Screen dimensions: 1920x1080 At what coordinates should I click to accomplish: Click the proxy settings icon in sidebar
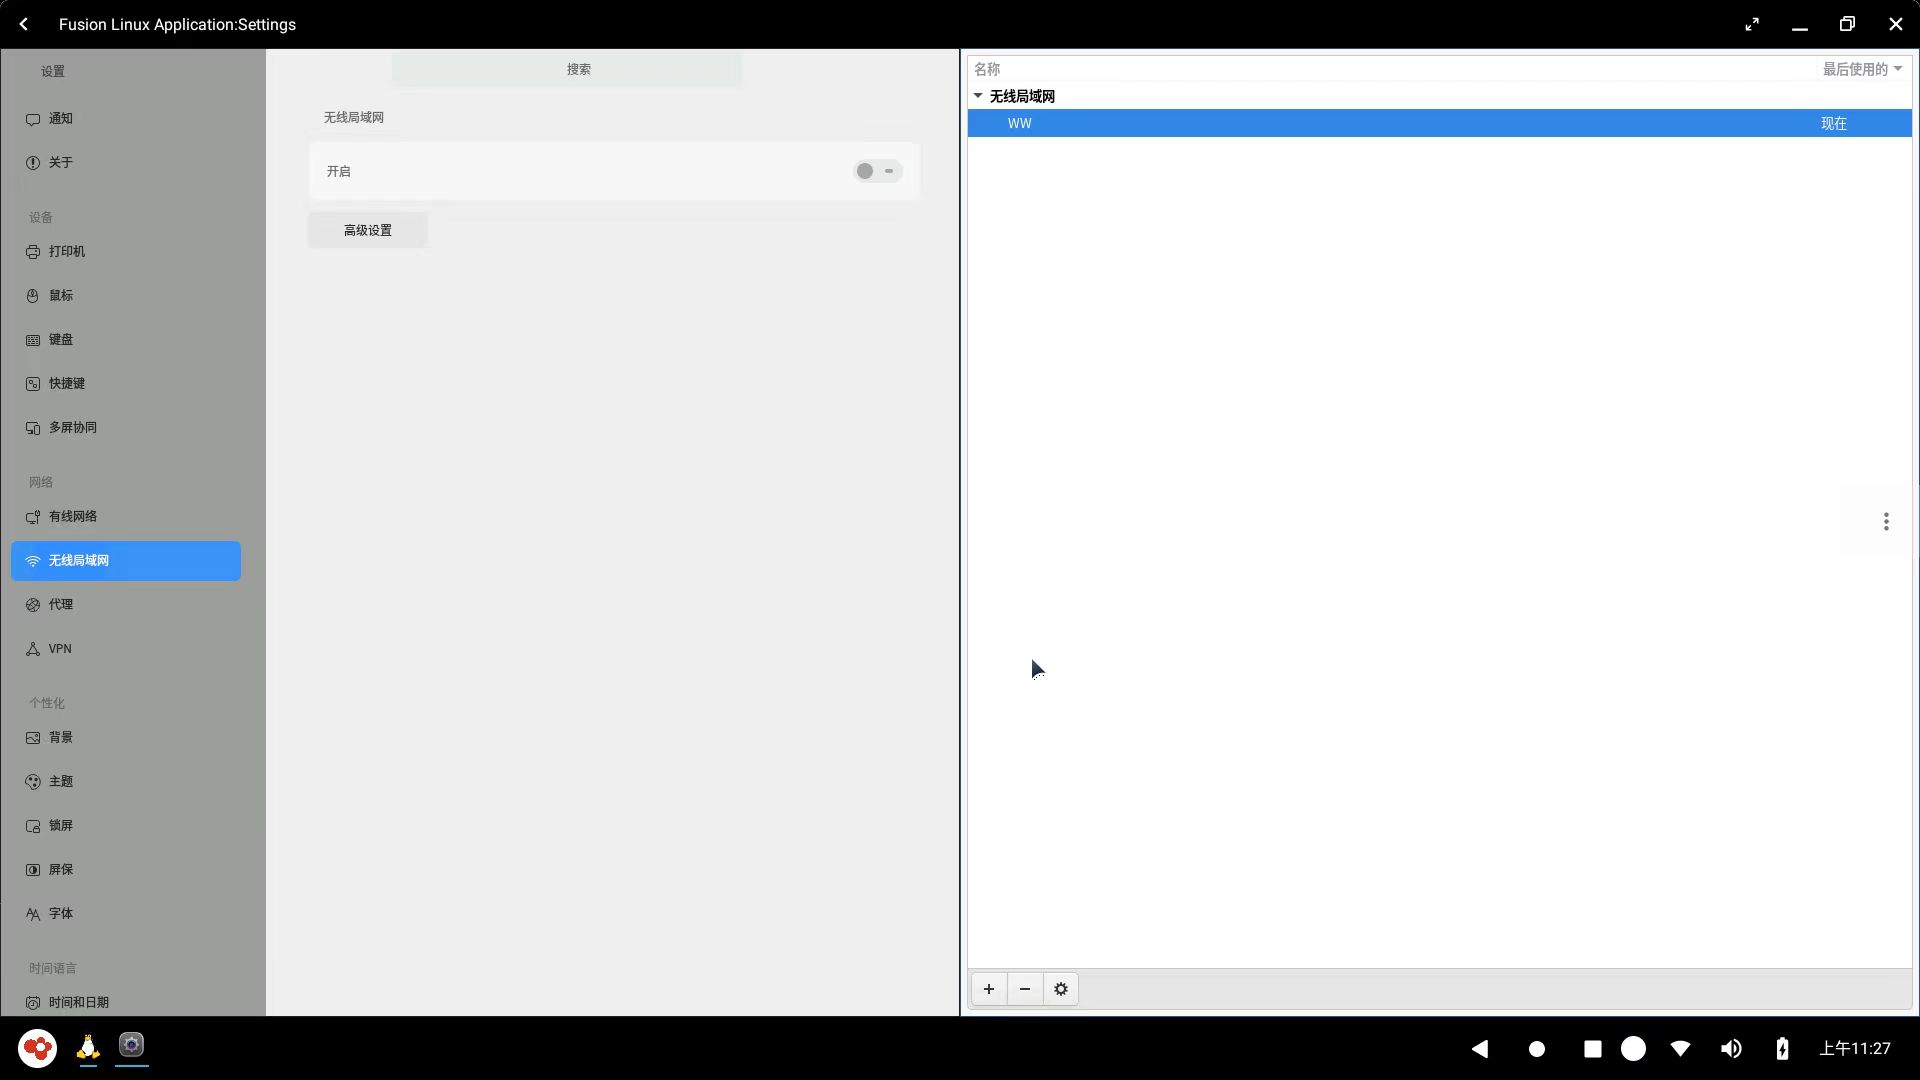32,604
